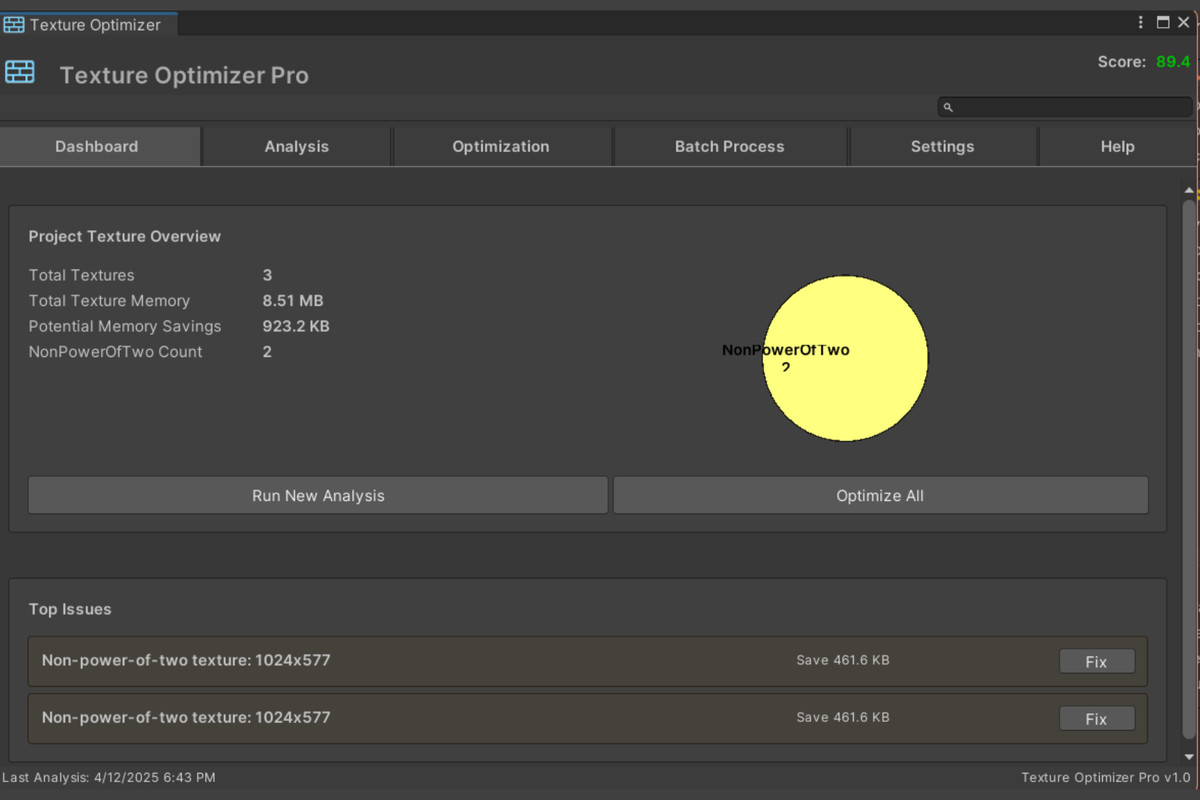Image resolution: width=1200 pixels, height=800 pixels.
Task: Fix the second non-power-of-two texture issue
Action: click(x=1096, y=718)
